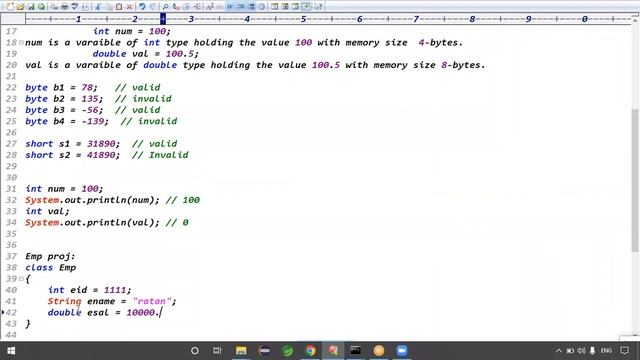The image size is (640, 360).
Task: Click the Save All toolbar icon
Action: tap(41, 7)
